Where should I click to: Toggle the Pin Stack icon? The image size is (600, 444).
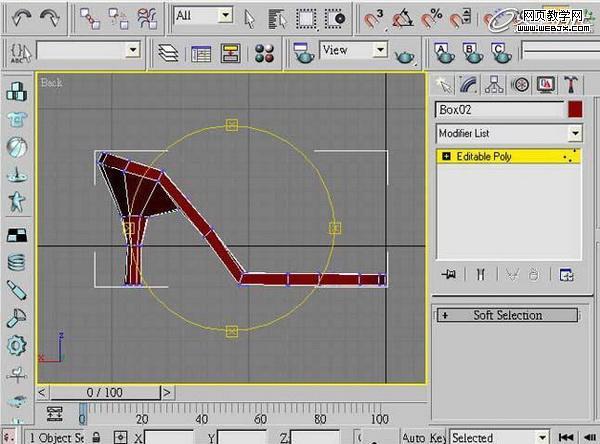[448, 274]
